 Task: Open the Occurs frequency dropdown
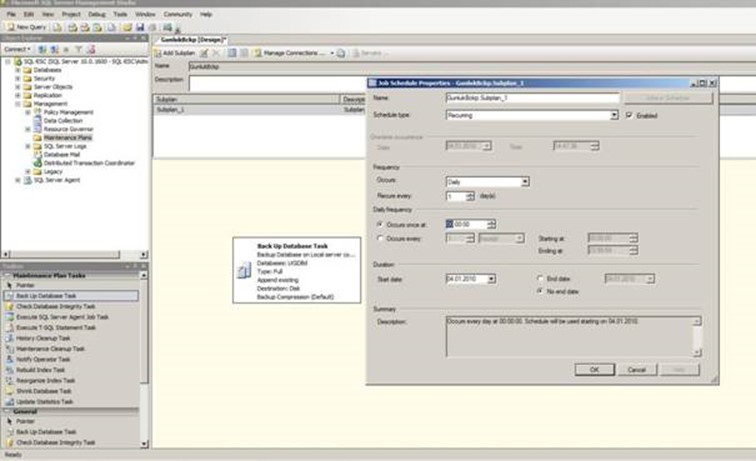[523, 181]
